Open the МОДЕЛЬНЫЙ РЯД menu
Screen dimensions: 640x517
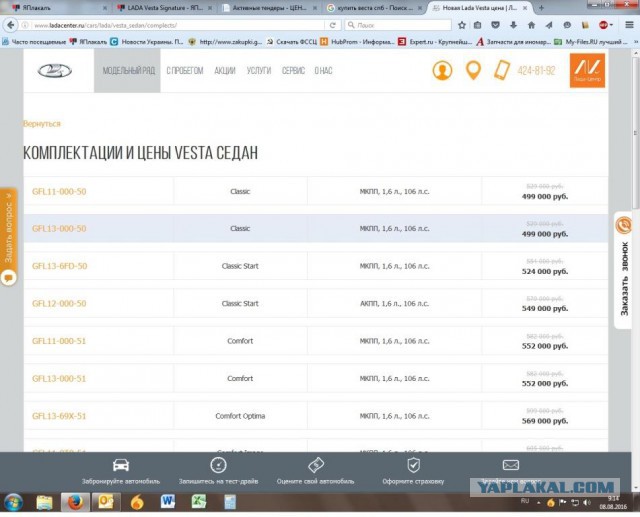click(128, 71)
